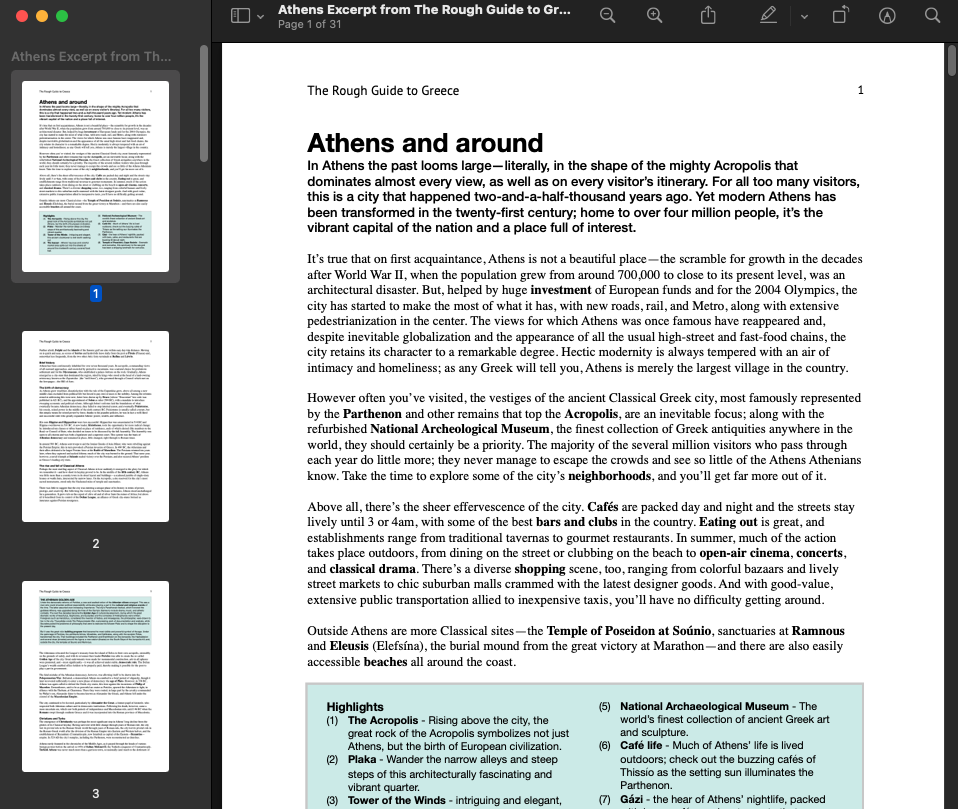The width and height of the screenshot is (958, 809).
Task: Open sidebar view options chevron
Action: tap(260, 16)
